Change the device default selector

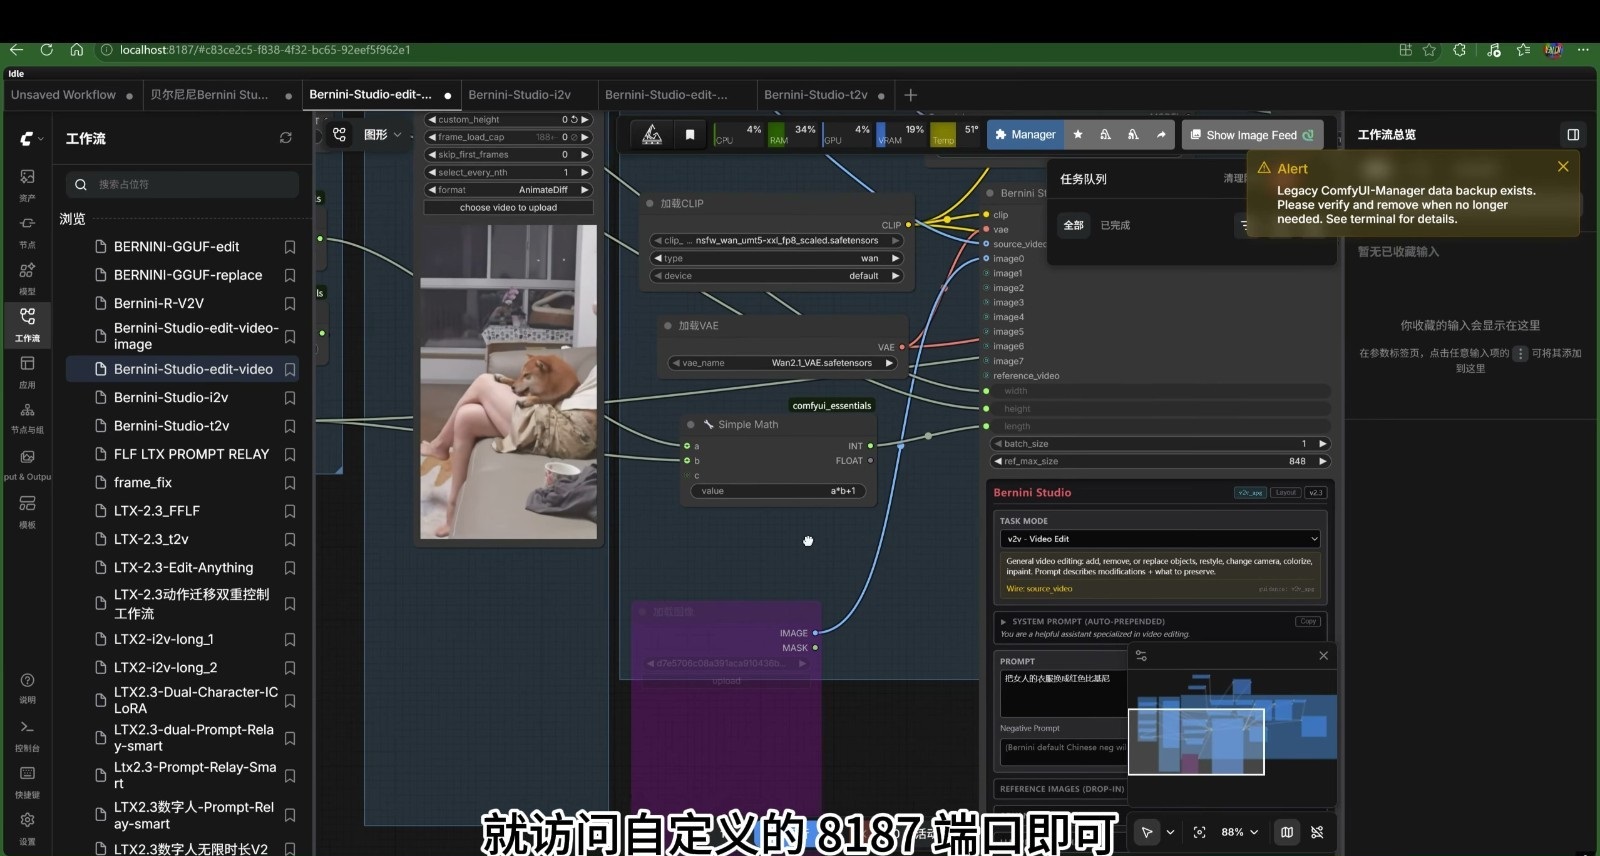click(x=776, y=276)
